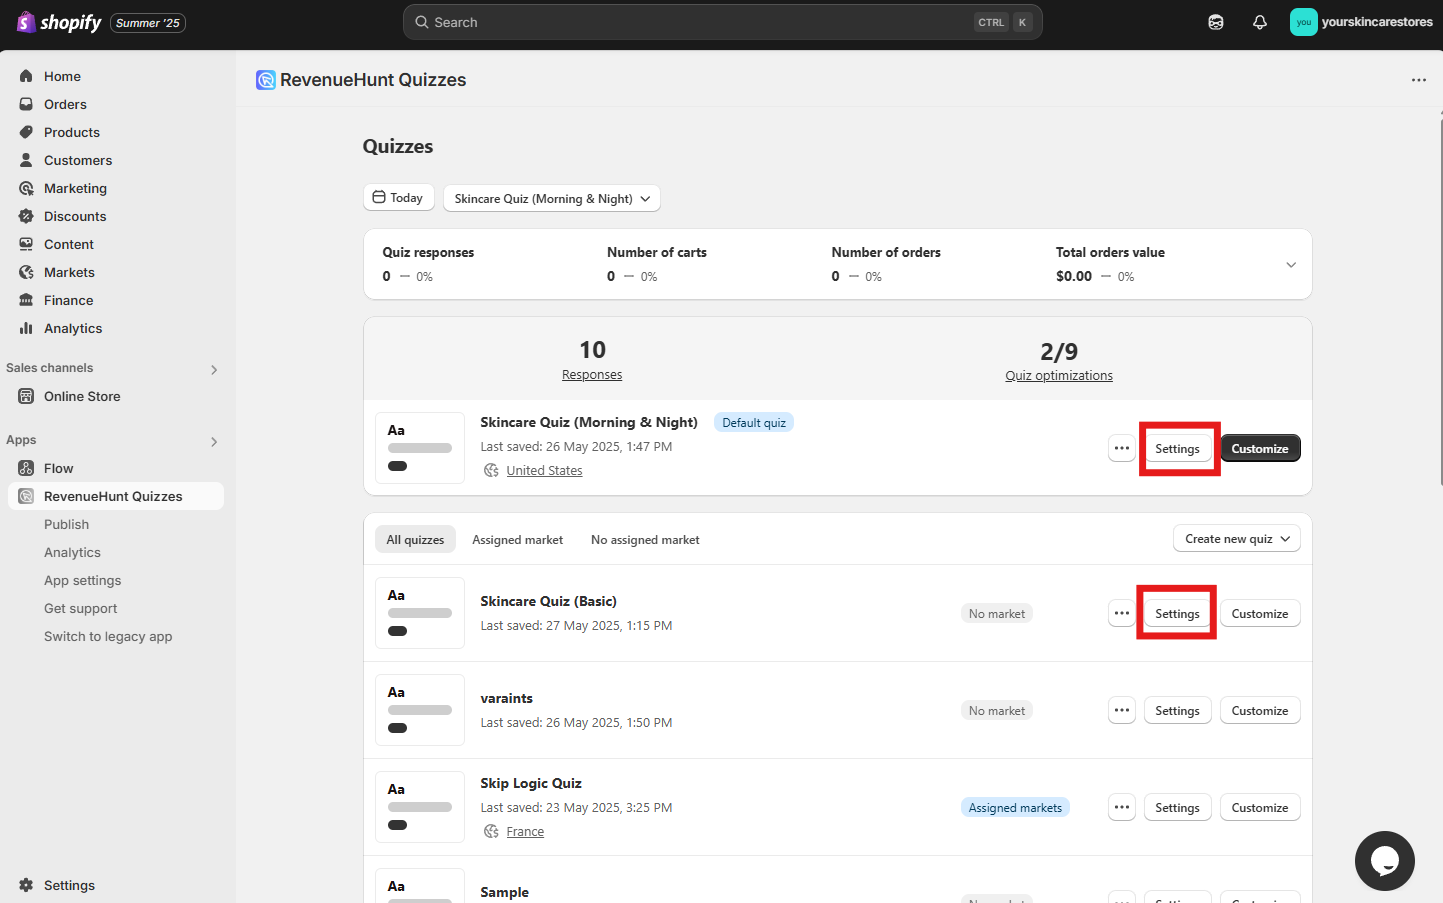Open the France market link

pyautogui.click(x=525, y=831)
